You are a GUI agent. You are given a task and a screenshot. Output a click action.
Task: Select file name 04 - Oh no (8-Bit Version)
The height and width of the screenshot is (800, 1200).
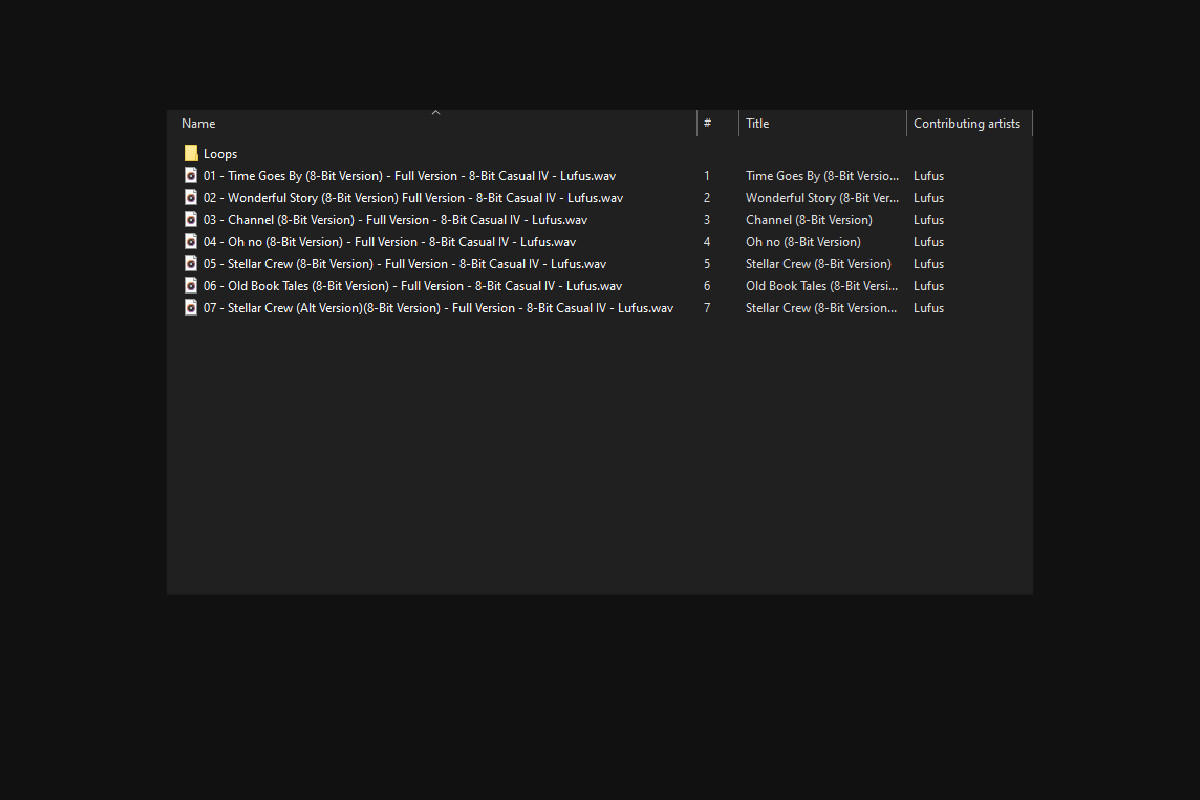[390, 242]
